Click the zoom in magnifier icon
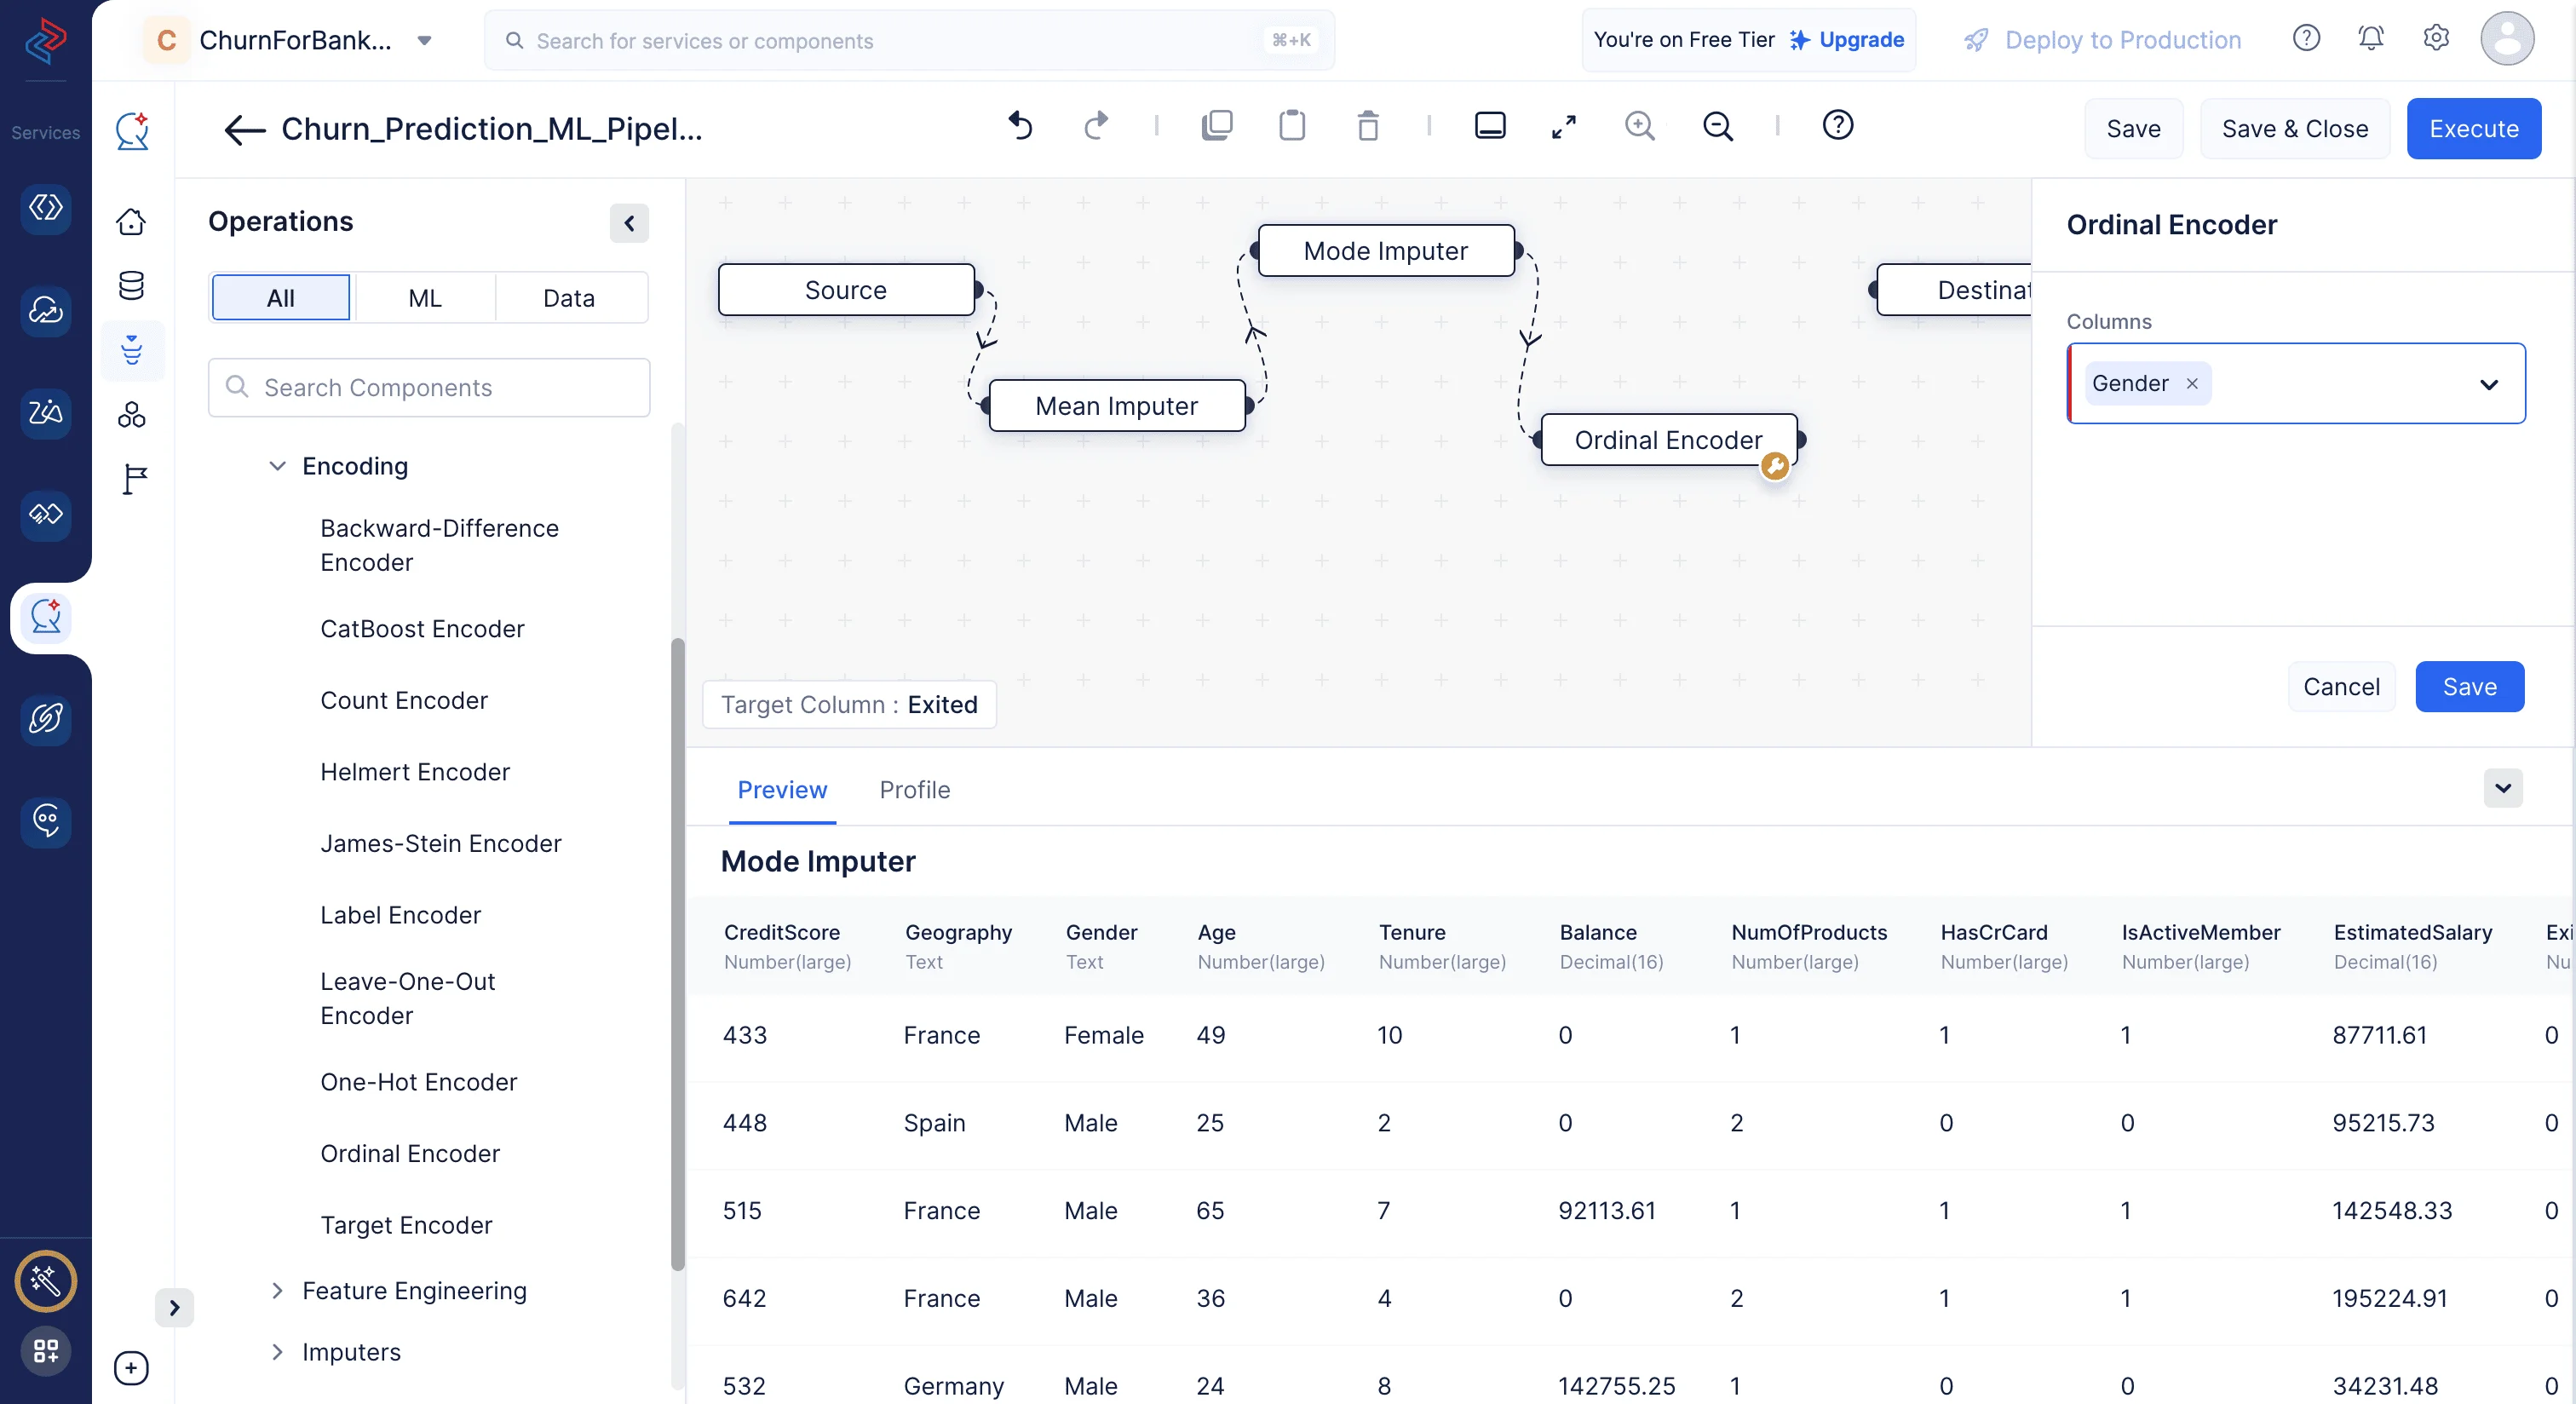Viewport: 2576px width, 1404px height. pos(1639,126)
